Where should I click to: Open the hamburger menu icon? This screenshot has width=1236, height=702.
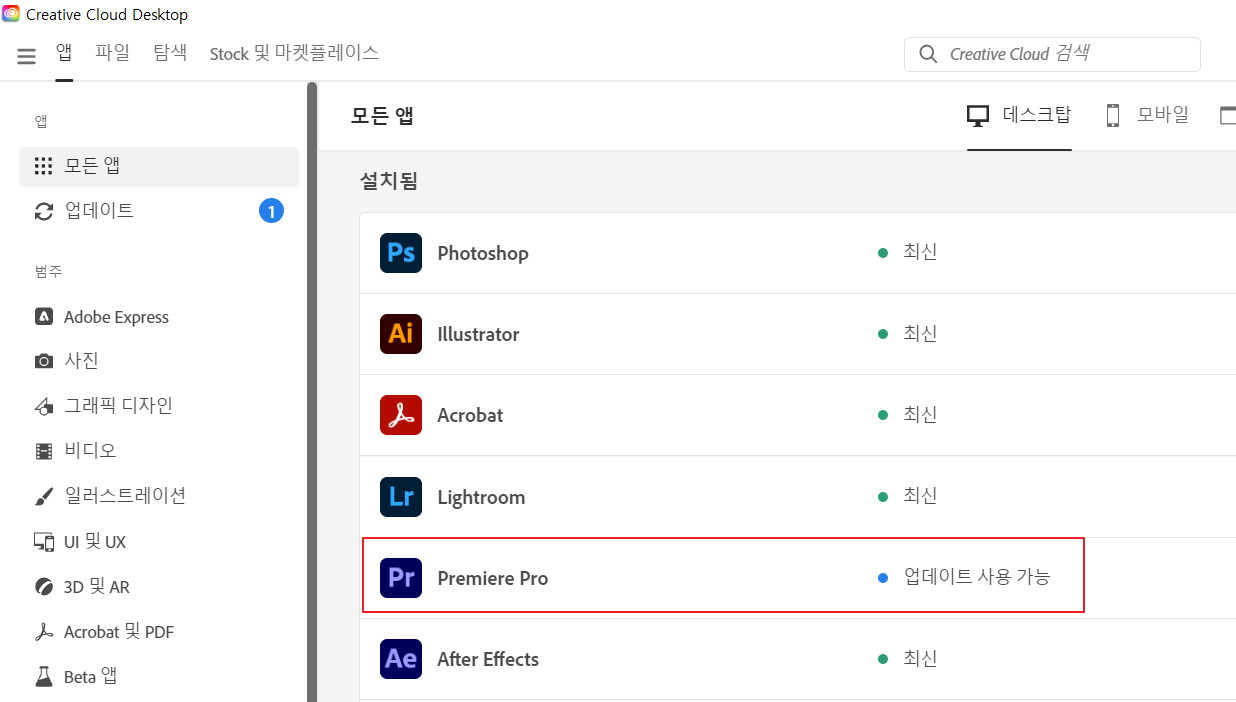[27, 56]
